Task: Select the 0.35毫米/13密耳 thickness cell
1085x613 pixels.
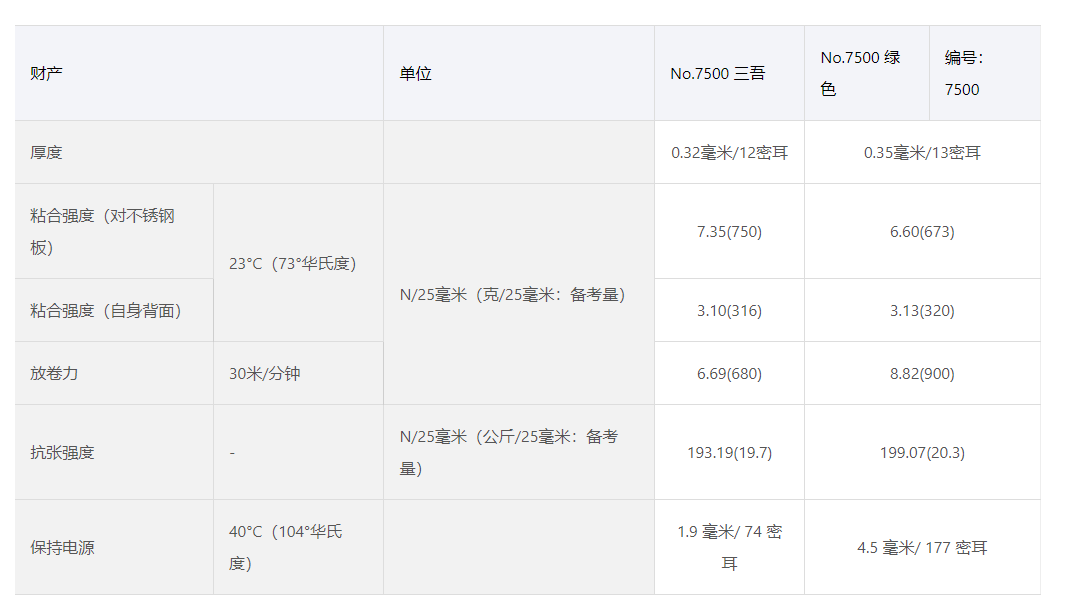Action: [x=922, y=153]
